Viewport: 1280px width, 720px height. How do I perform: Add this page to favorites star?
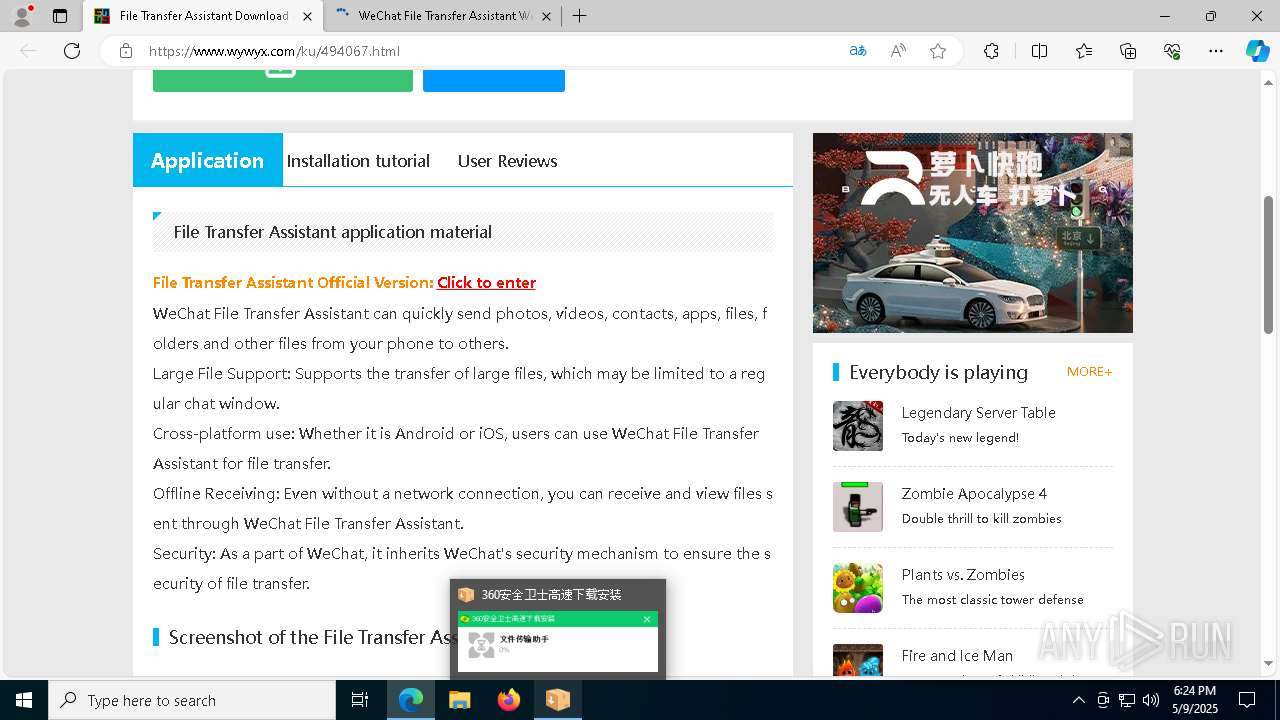(x=938, y=51)
